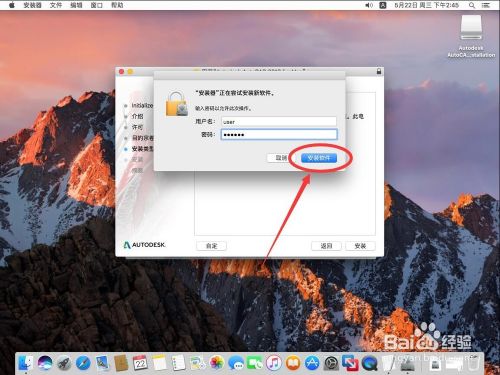500x375 pixels.
Task: Open the 文件 menu
Action: [x=56, y=5]
